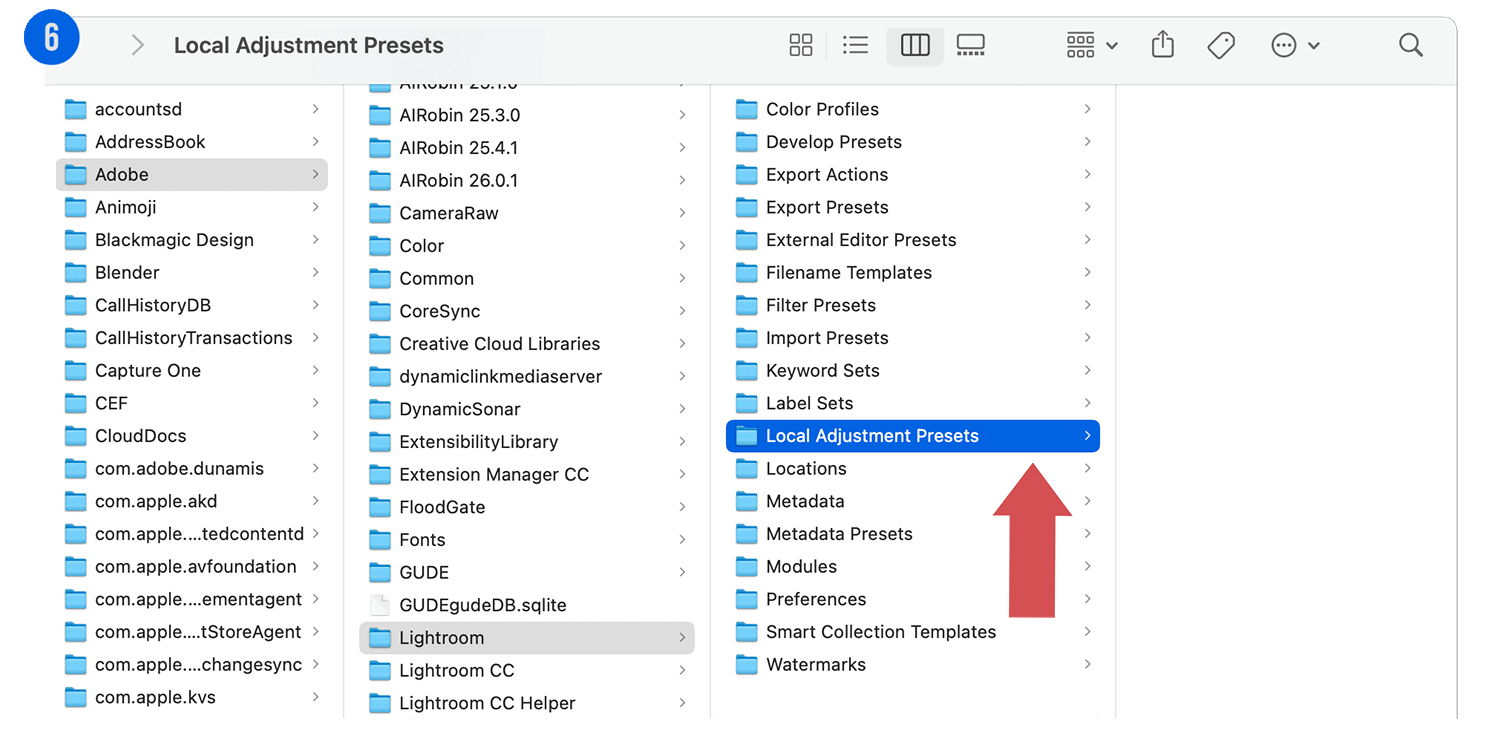Click the Color Profiles folder icon

pos(746,110)
